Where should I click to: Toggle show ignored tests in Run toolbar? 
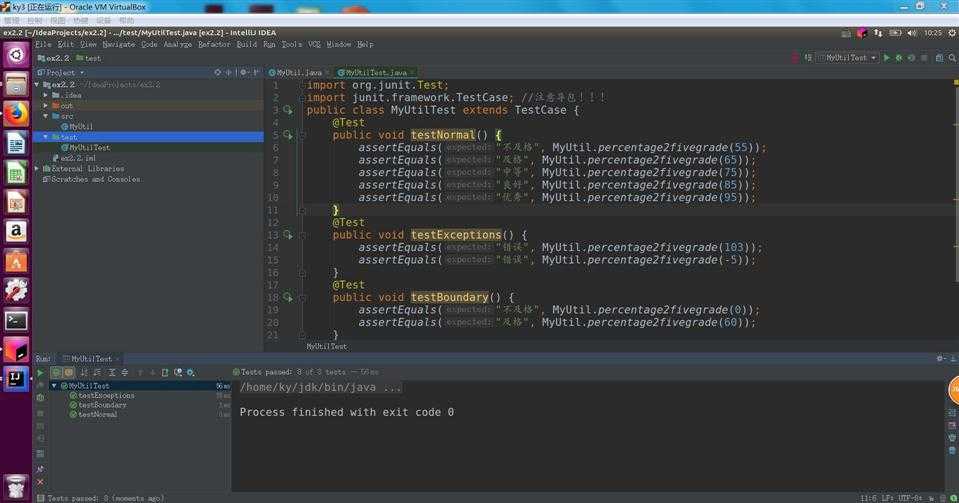(x=69, y=372)
